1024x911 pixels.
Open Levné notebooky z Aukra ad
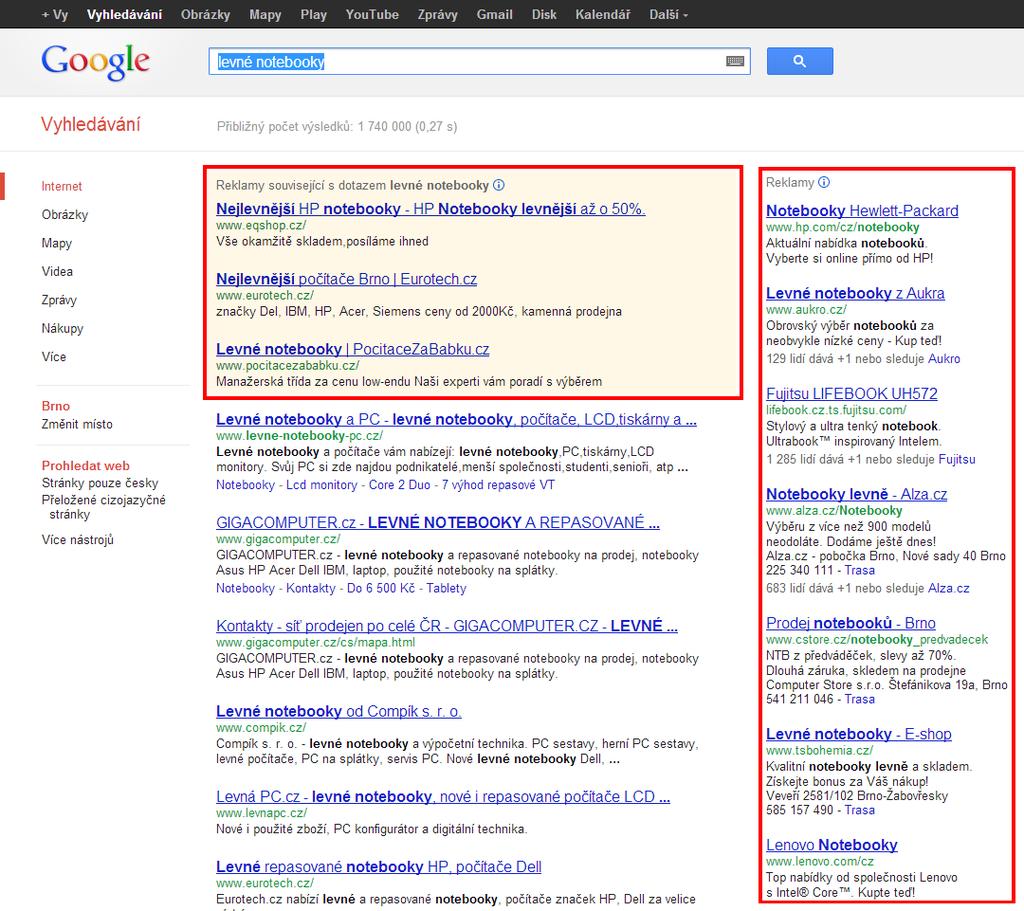coord(855,293)
